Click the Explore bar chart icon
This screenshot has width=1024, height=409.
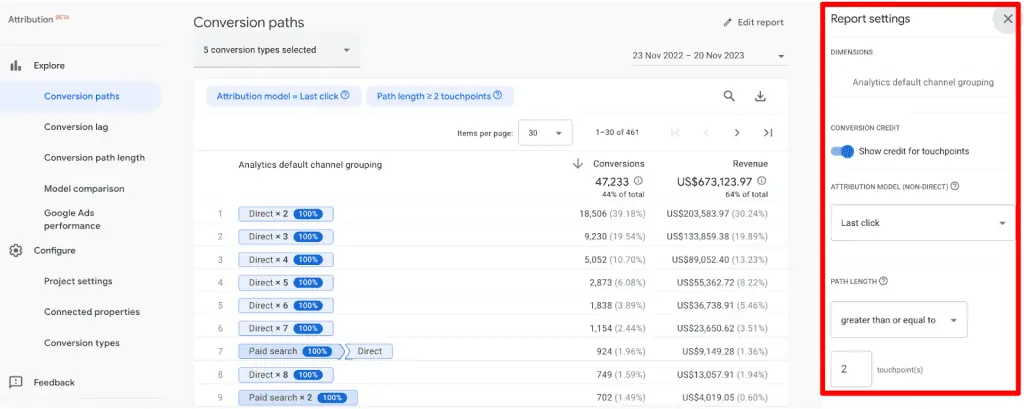(16, 66)
